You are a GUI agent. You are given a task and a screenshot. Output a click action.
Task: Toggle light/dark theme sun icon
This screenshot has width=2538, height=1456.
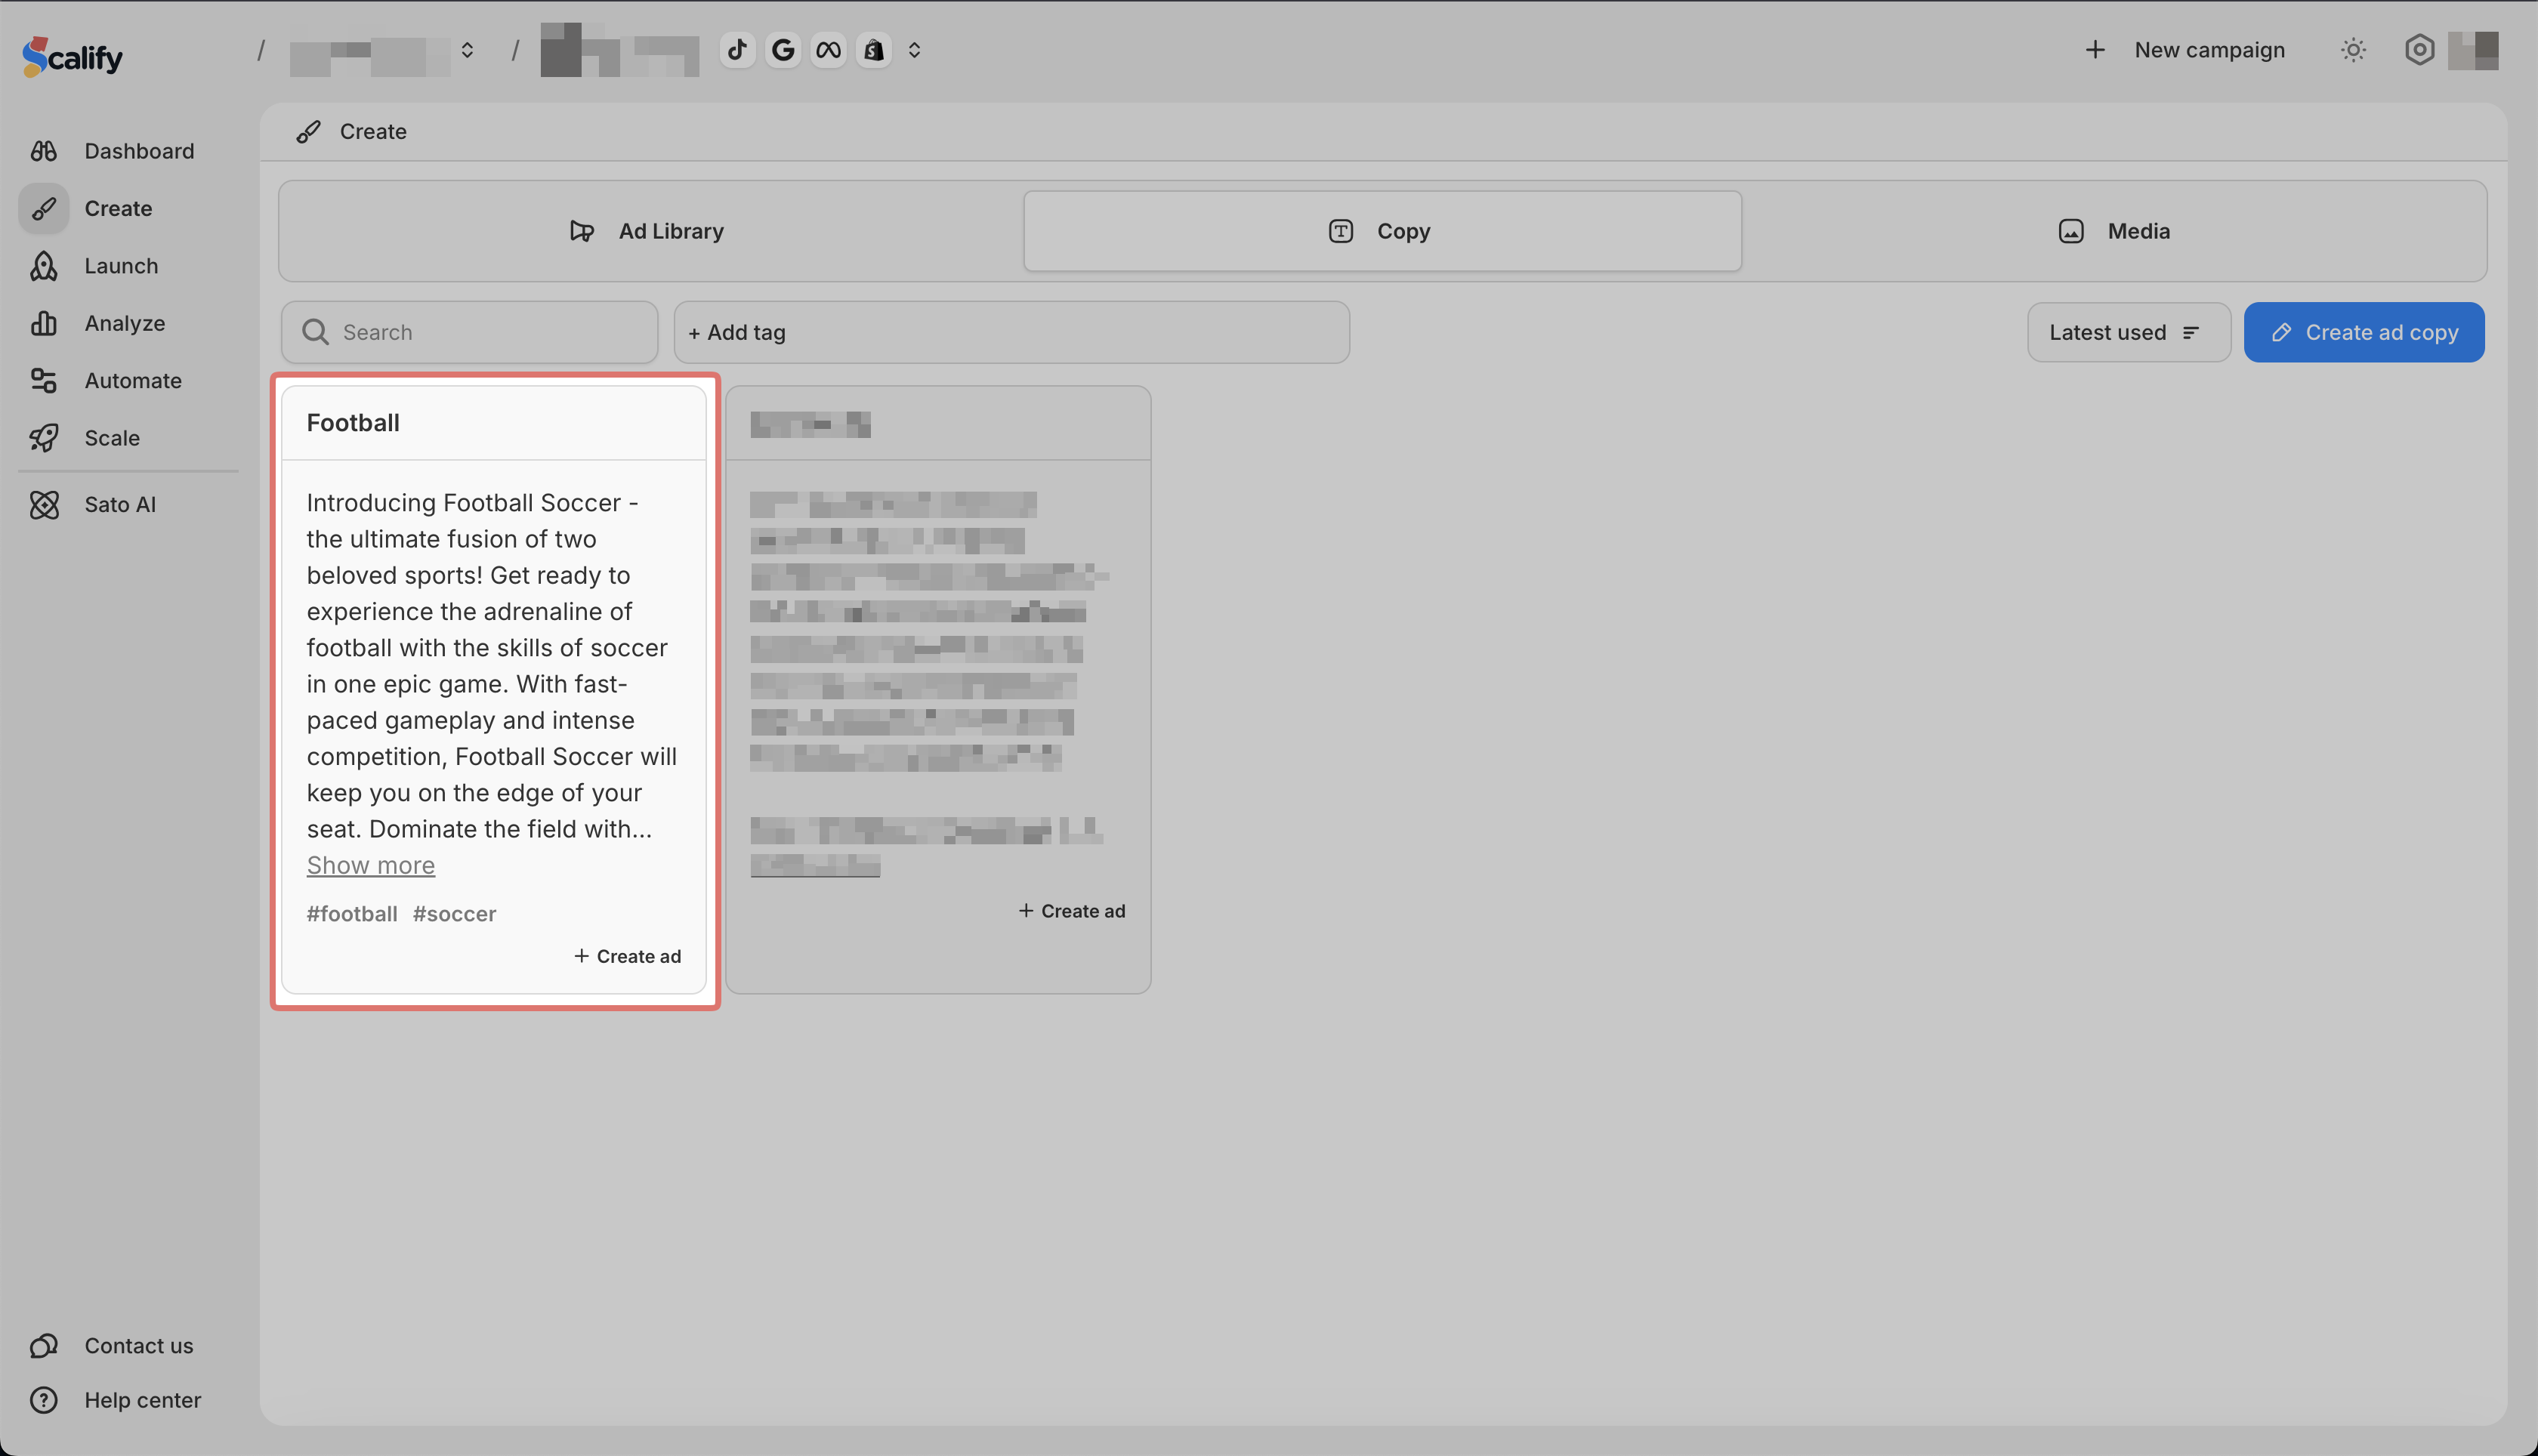(2353, 50)
